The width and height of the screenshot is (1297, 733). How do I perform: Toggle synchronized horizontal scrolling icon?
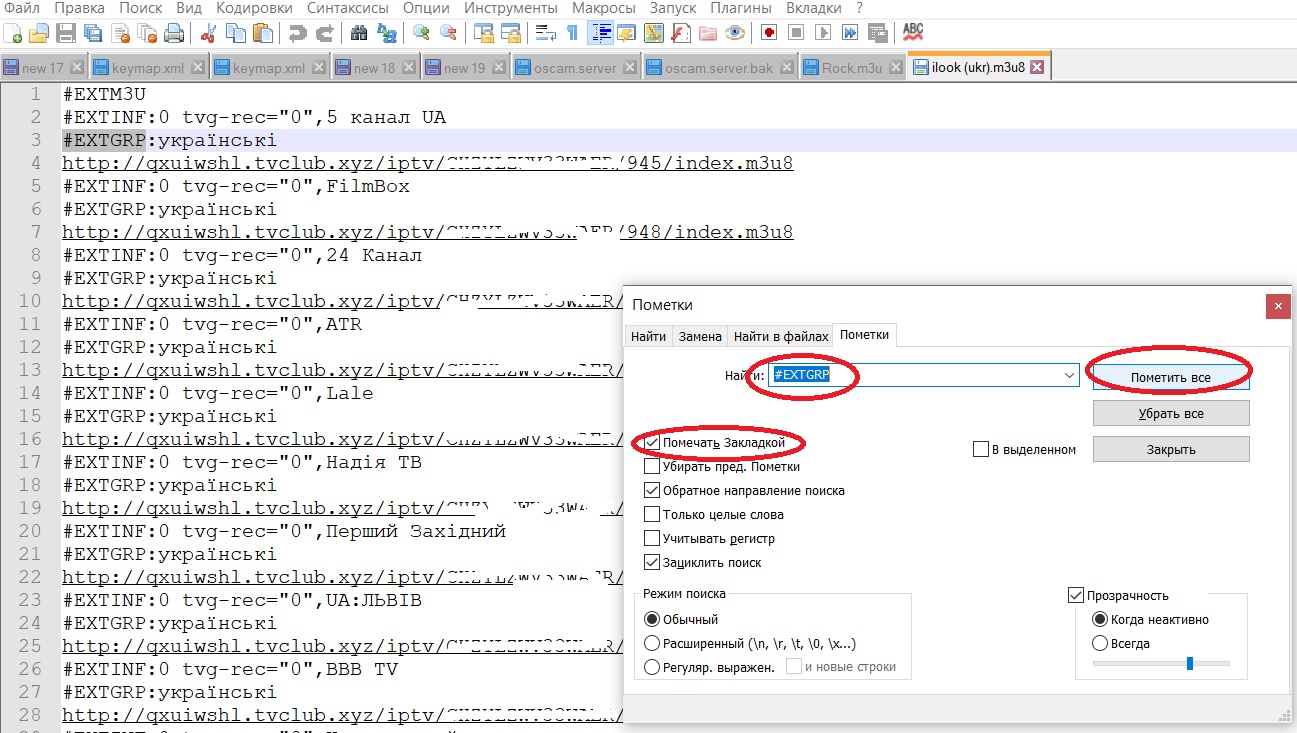[510, 33]
